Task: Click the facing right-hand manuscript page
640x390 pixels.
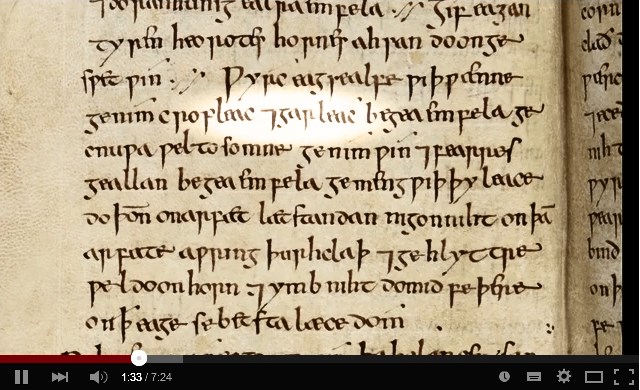Action: [594, 175]
